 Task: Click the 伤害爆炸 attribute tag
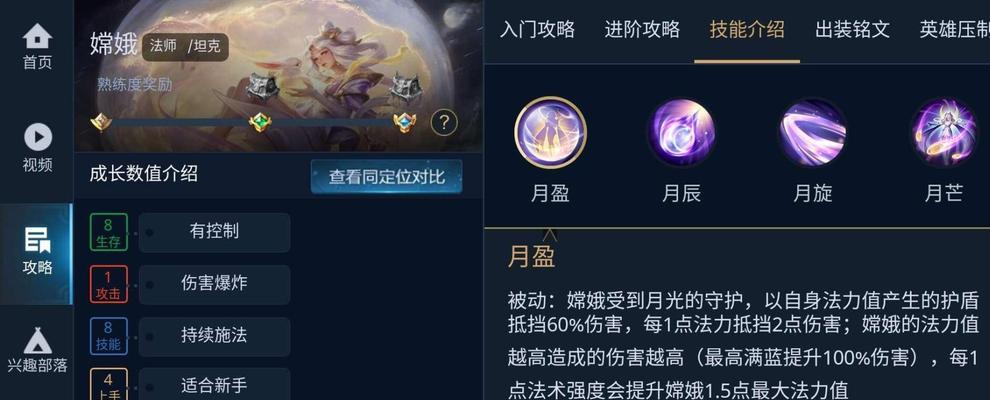coord(215,284)
